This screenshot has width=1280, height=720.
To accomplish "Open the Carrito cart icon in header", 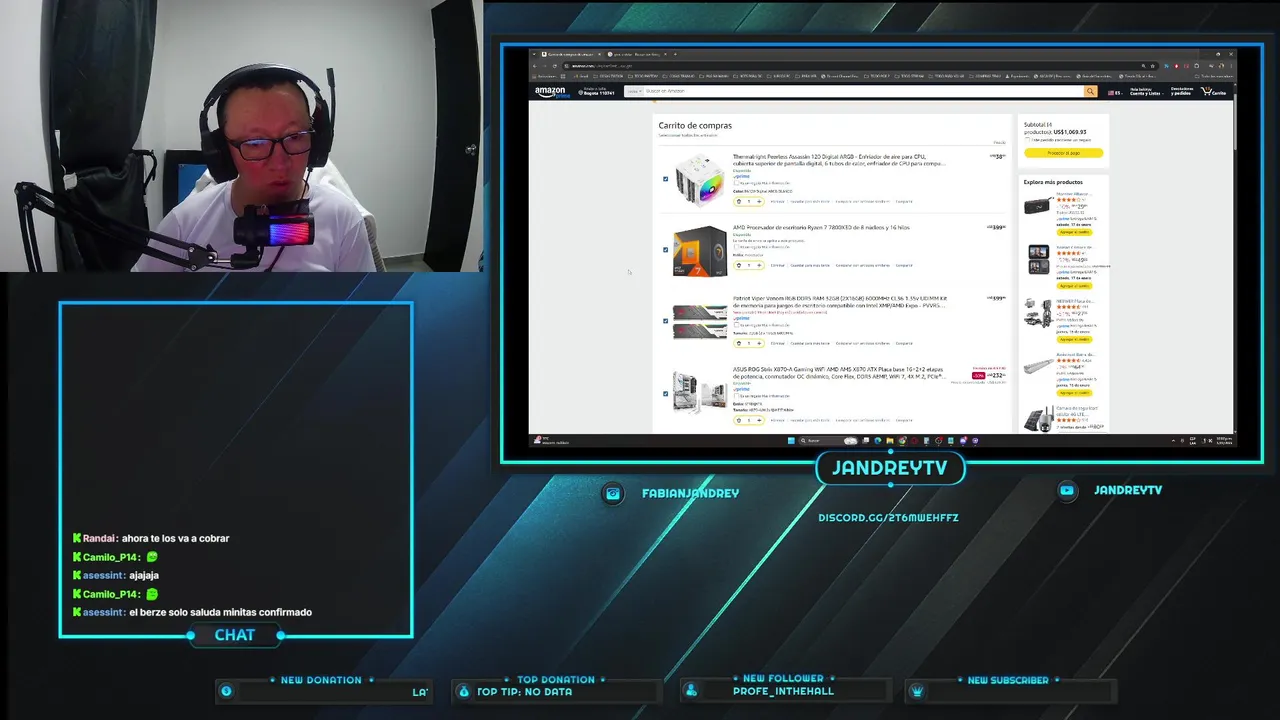I will tap(1213, 91).
